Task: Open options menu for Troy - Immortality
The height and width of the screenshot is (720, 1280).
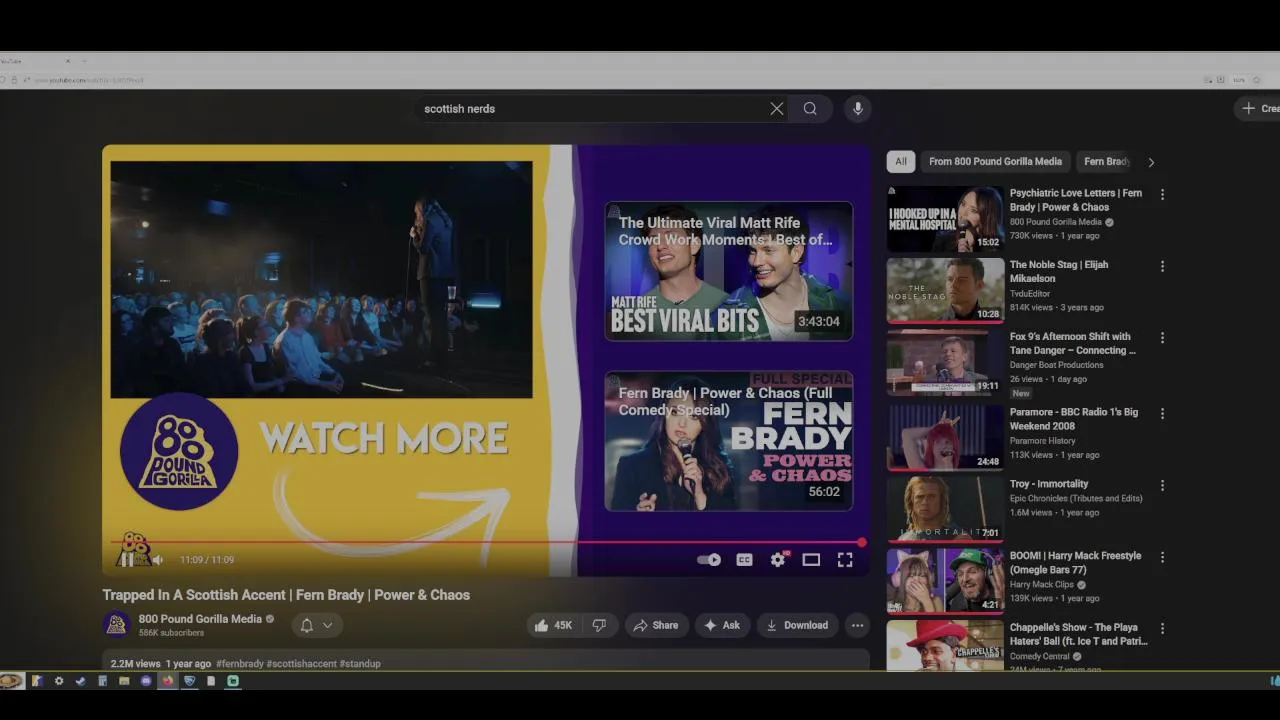Action: tap(1162, 485)
